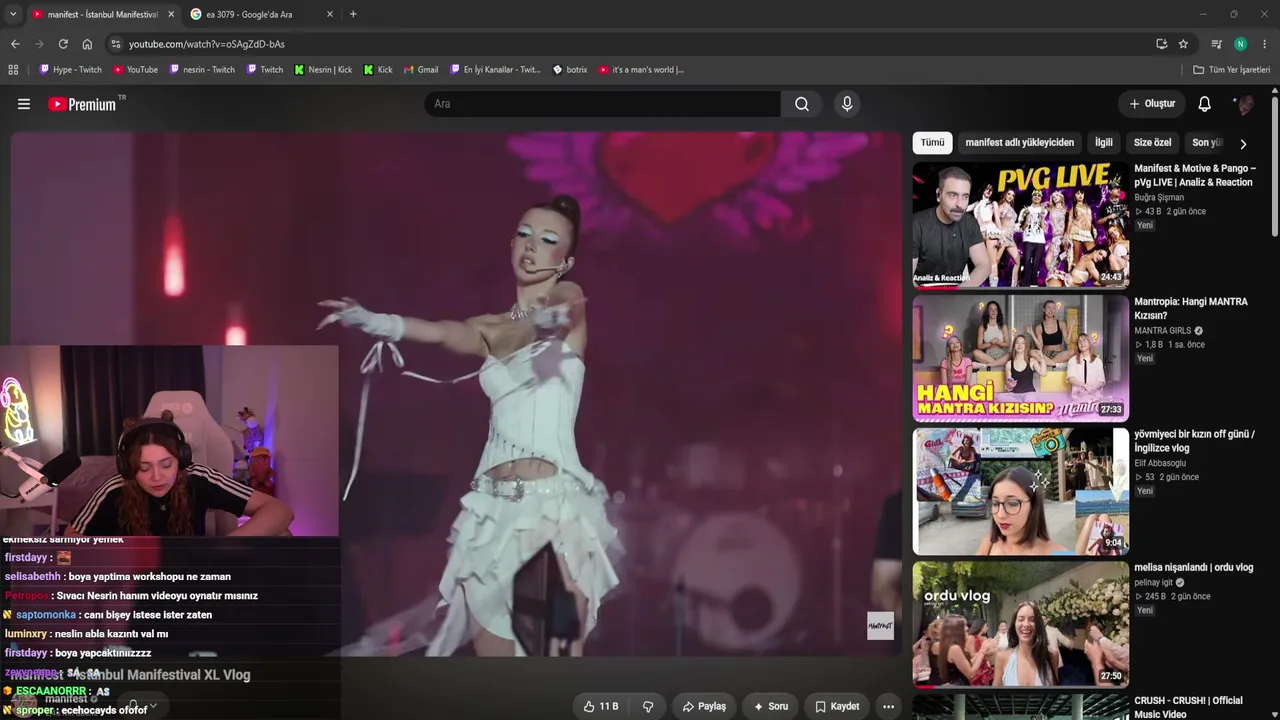This screenshot has width=1280, height=720.
Task: Open 'Tüm Yer İşaretleri' bookmarks folder
Action: click(1231, 70)
